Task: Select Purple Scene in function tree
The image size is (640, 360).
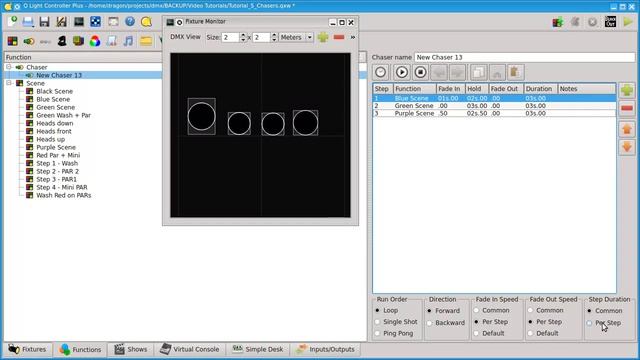Action: tap(56, 147)
